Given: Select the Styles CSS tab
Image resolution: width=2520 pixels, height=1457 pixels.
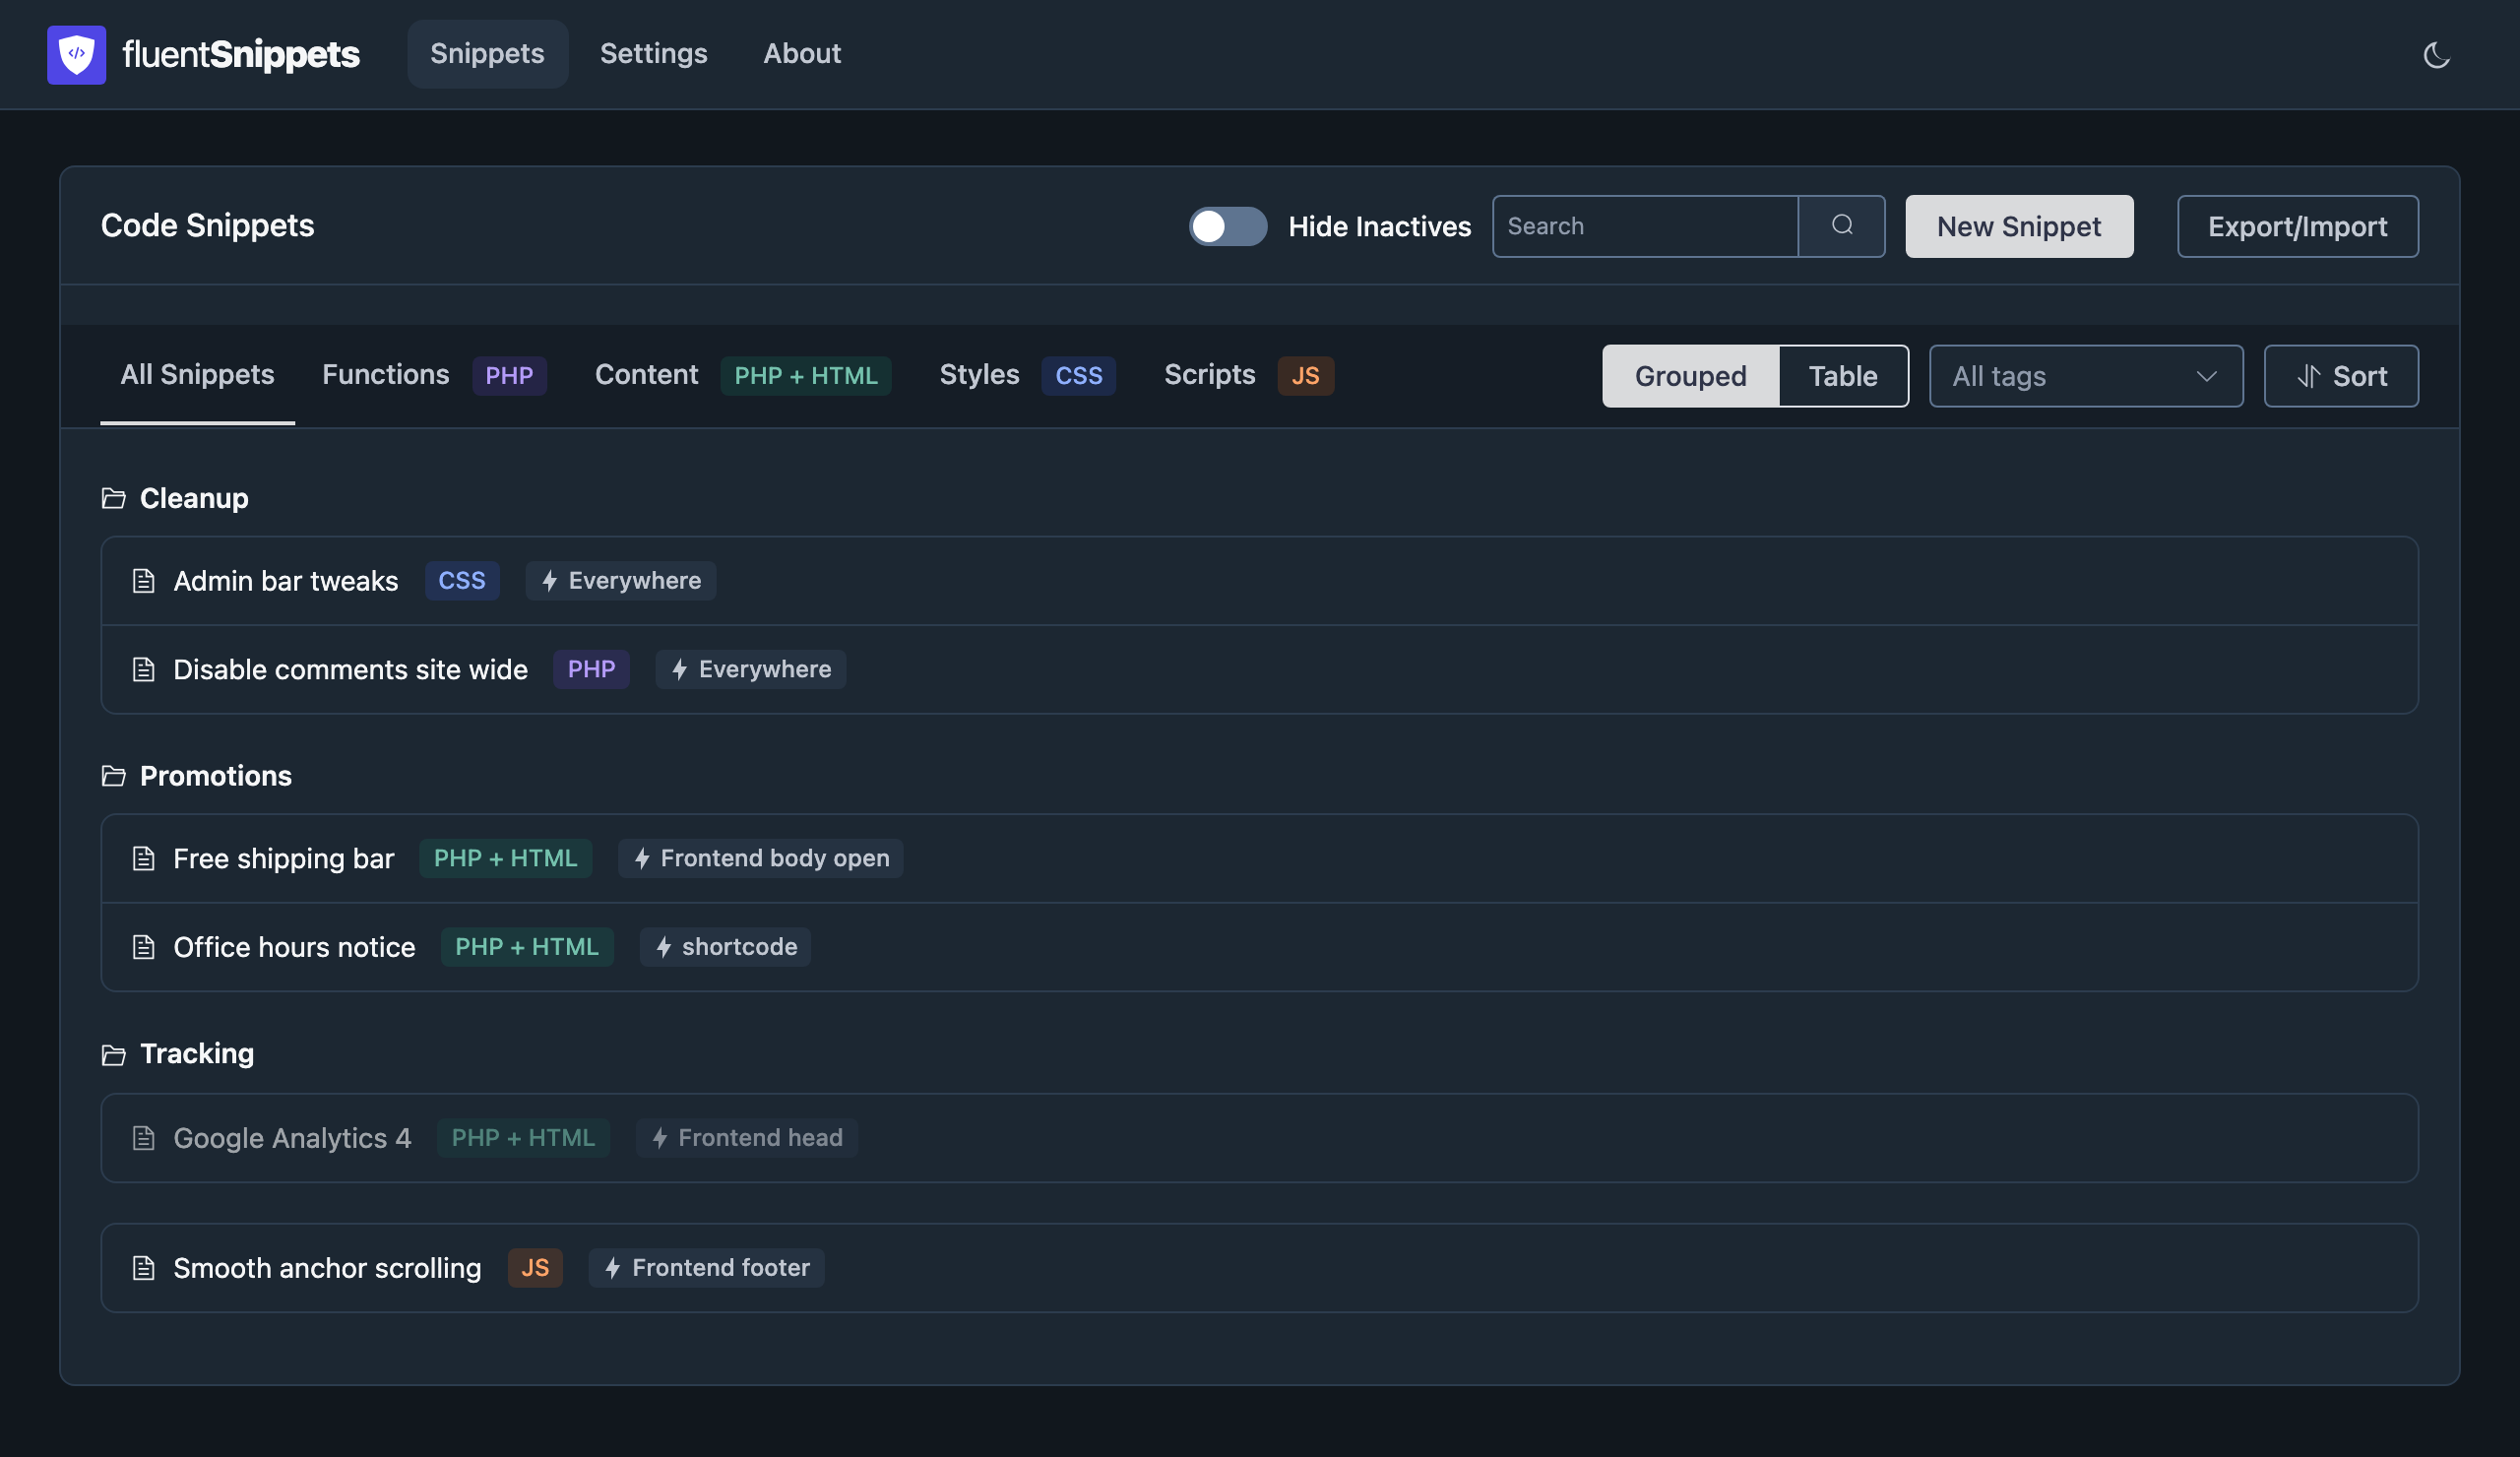Looking at the screenshot, I should coord(1027,375).
